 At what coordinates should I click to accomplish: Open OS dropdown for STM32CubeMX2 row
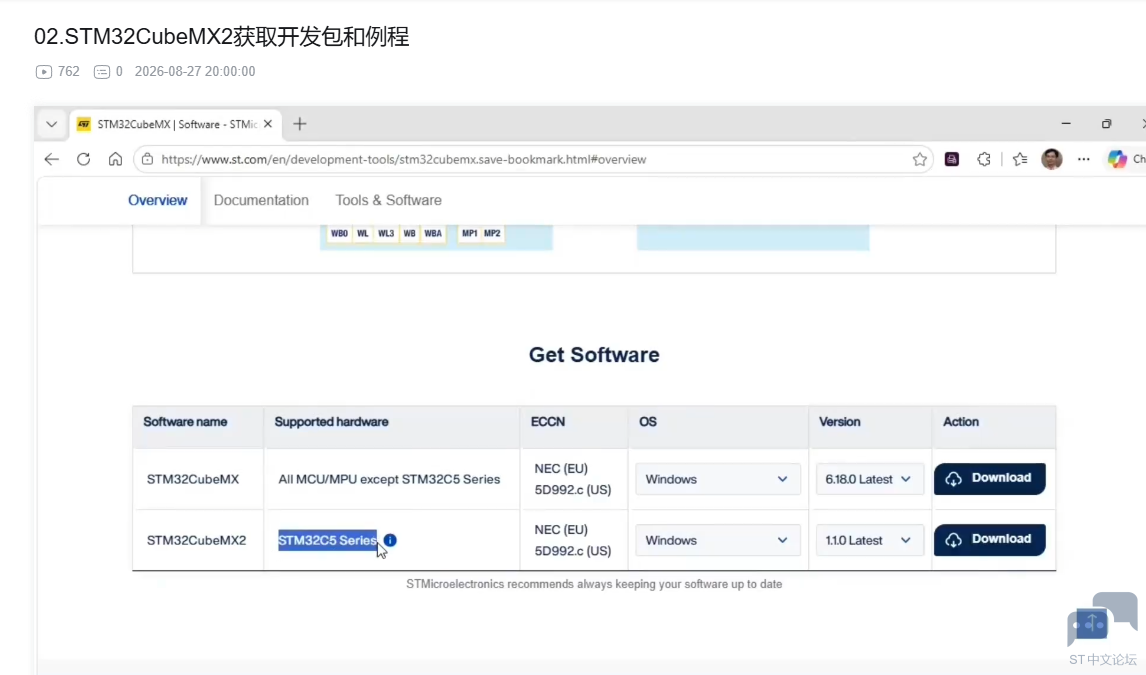(x=718, y=541)
